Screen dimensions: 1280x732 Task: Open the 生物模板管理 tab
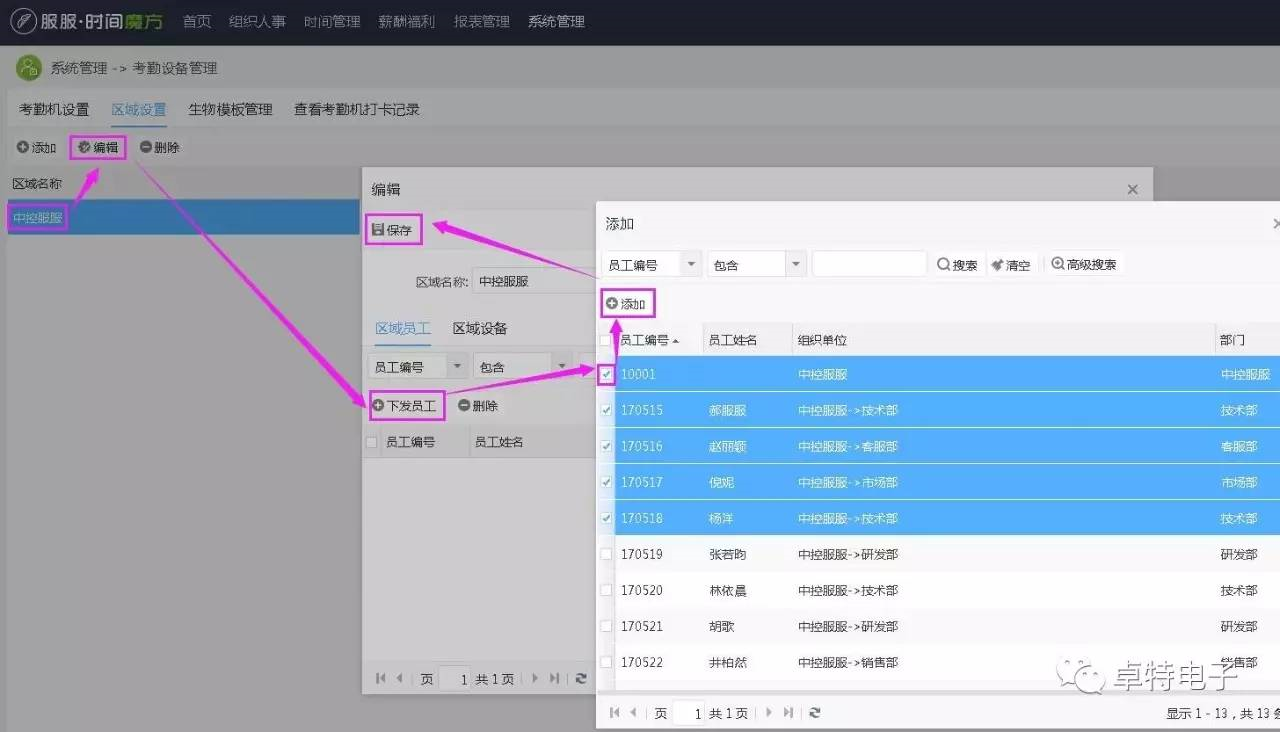(230, 110)
